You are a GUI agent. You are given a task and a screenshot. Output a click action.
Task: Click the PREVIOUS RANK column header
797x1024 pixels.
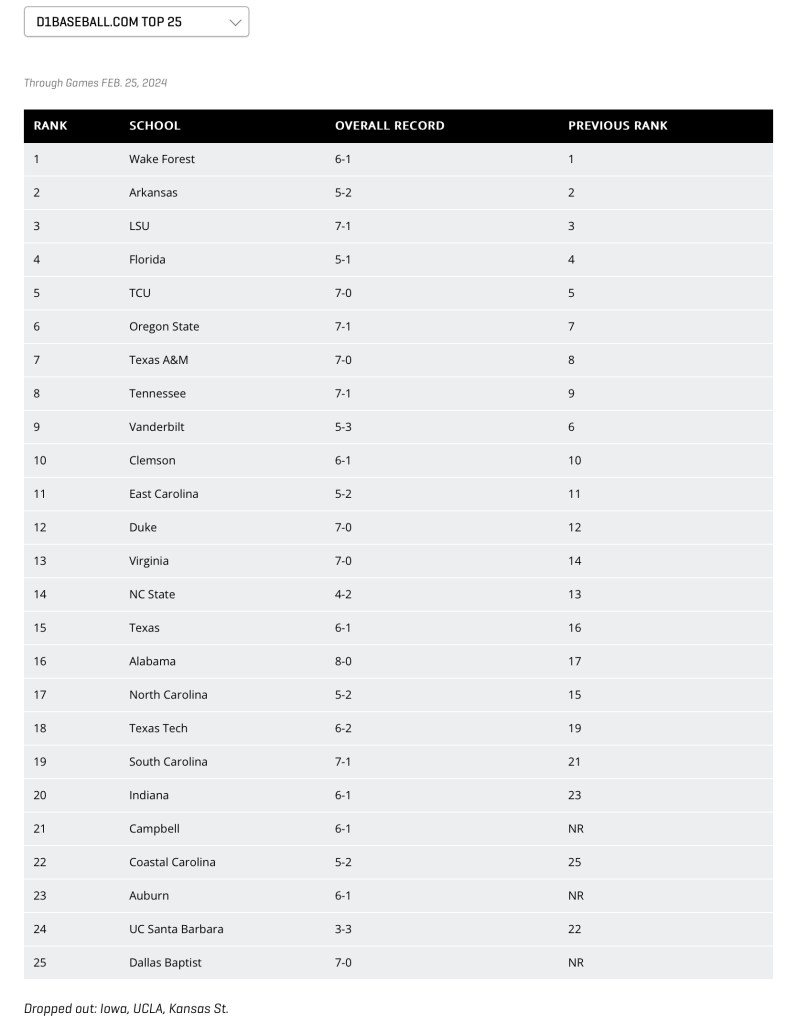click(x=617, y=126)
